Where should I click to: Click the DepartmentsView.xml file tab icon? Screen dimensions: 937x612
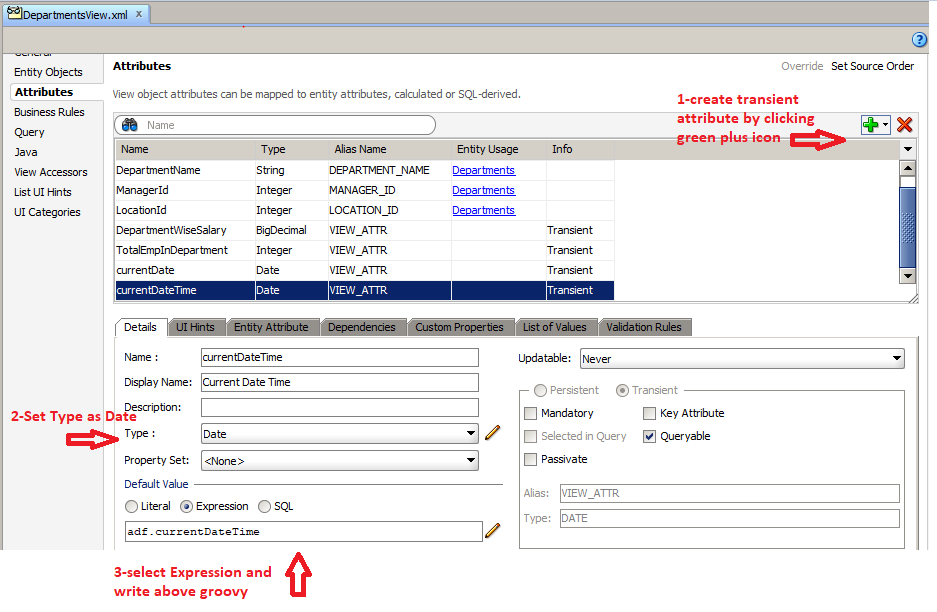pos(14,13)
